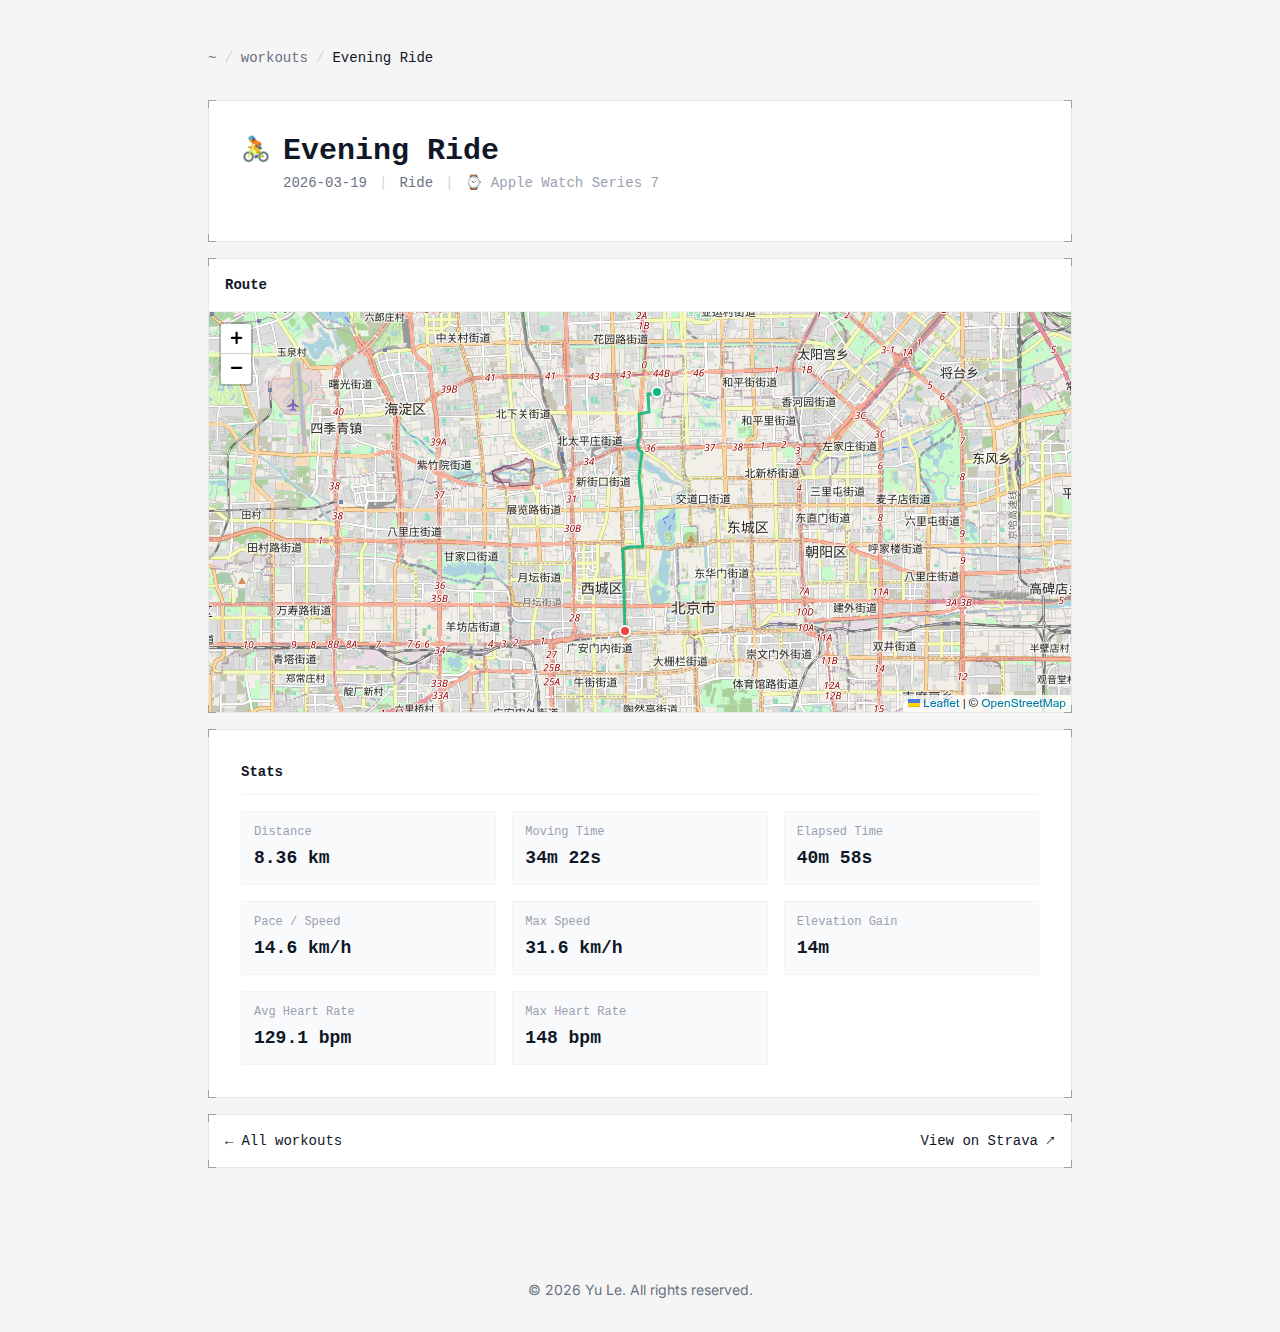The width and height of the screenshot is (1280, 1332).
Task: Click the Route section heading
Action: pyautogui.click(x=245, y=284)
